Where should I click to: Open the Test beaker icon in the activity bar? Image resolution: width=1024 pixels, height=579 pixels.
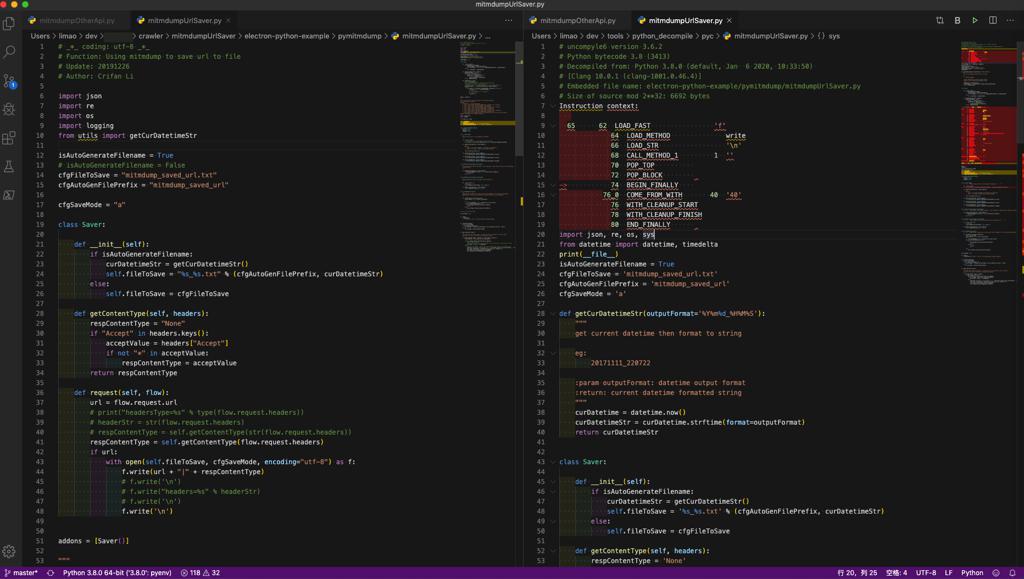9,166
